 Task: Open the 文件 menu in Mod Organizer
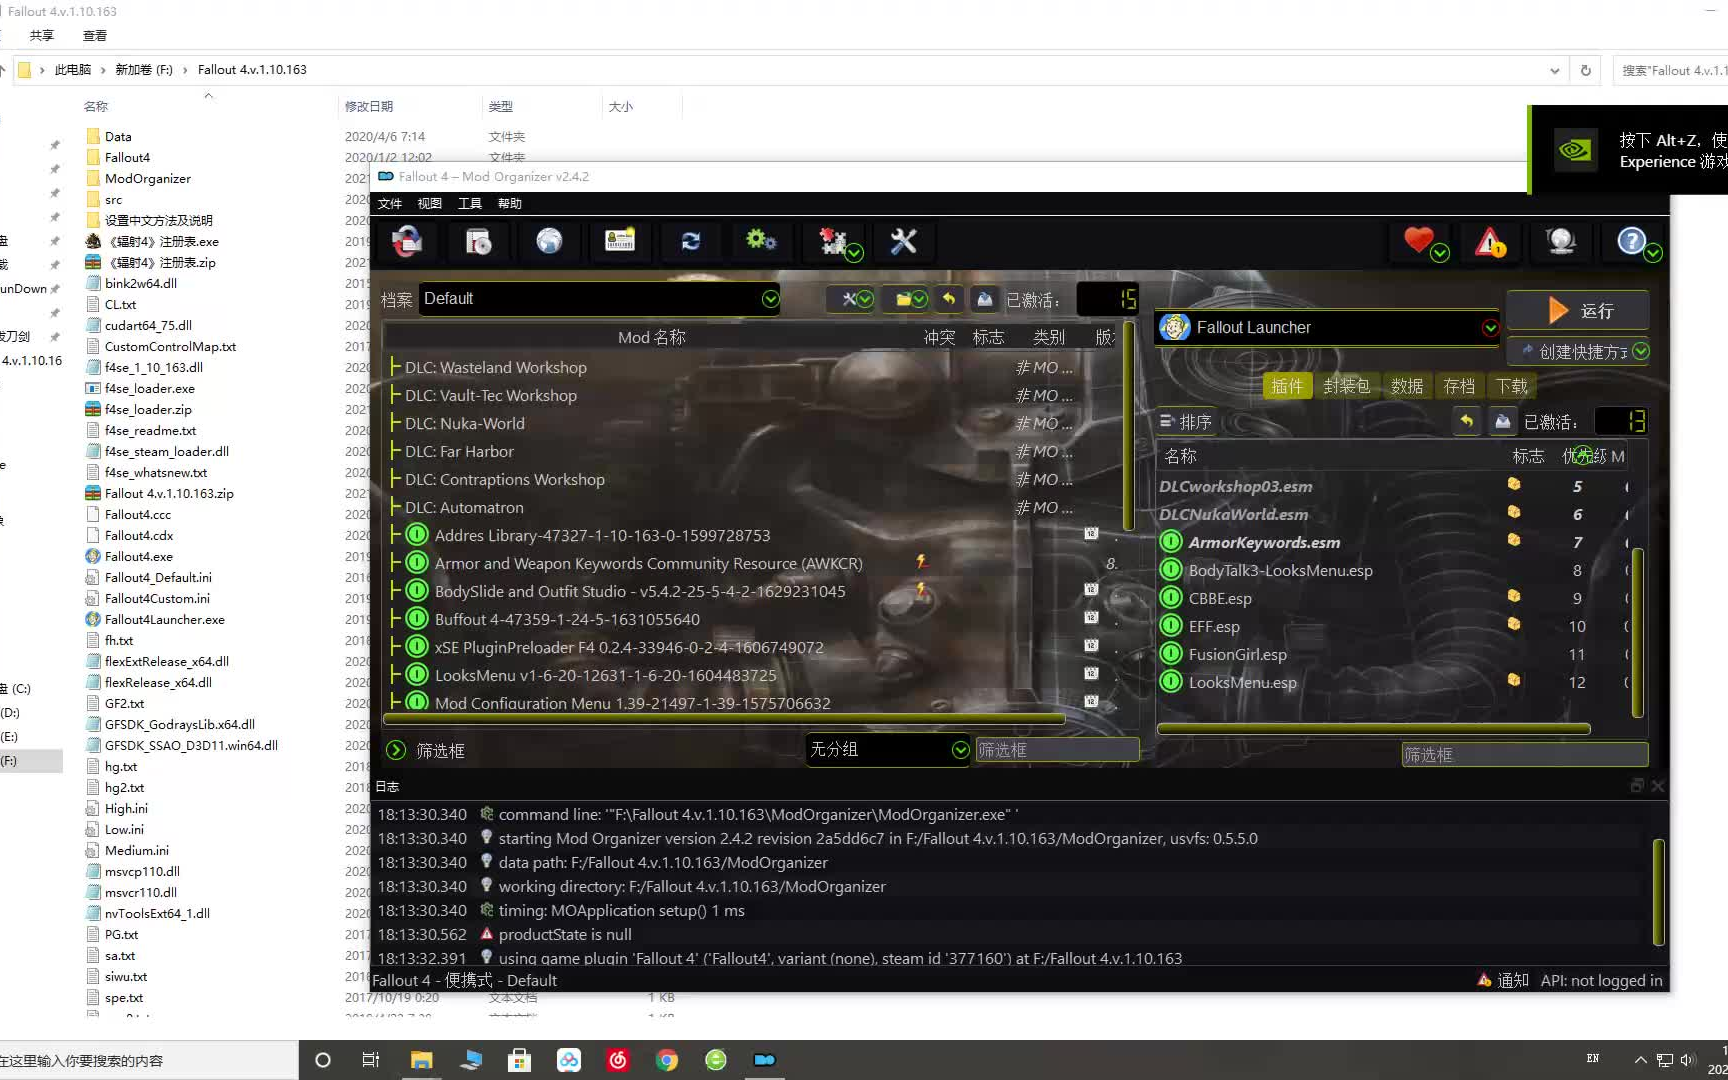click(390, 203)
